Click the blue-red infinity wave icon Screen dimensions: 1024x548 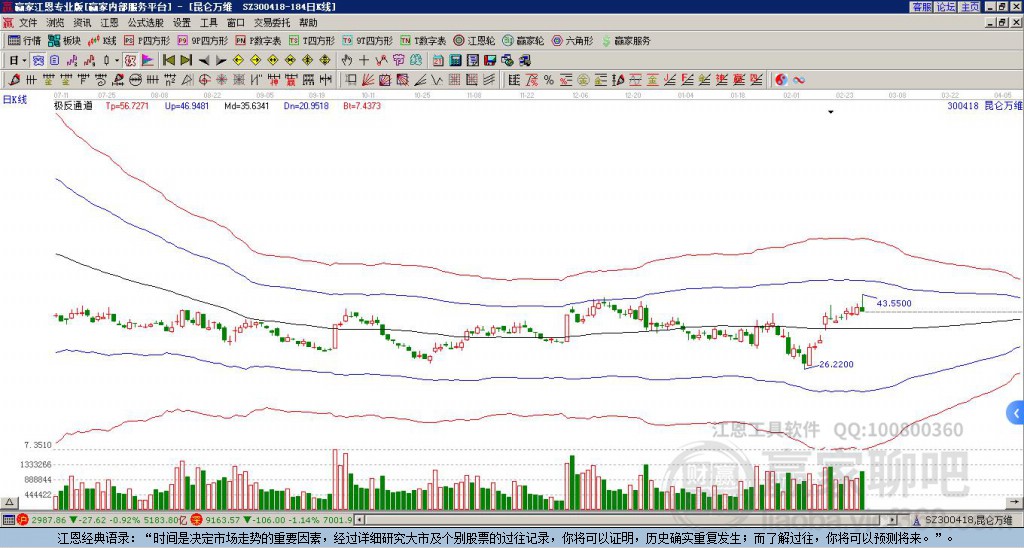coord(798,80)
